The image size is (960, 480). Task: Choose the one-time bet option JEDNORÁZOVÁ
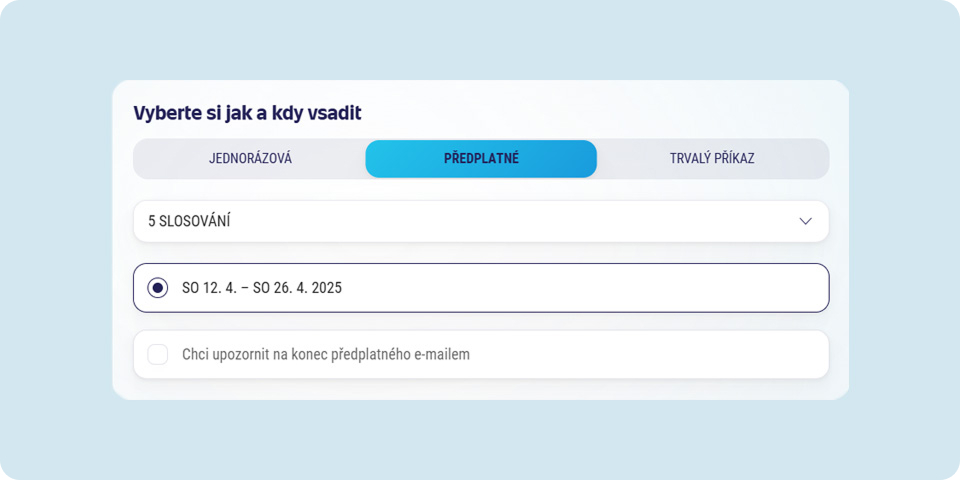[250, 158]
